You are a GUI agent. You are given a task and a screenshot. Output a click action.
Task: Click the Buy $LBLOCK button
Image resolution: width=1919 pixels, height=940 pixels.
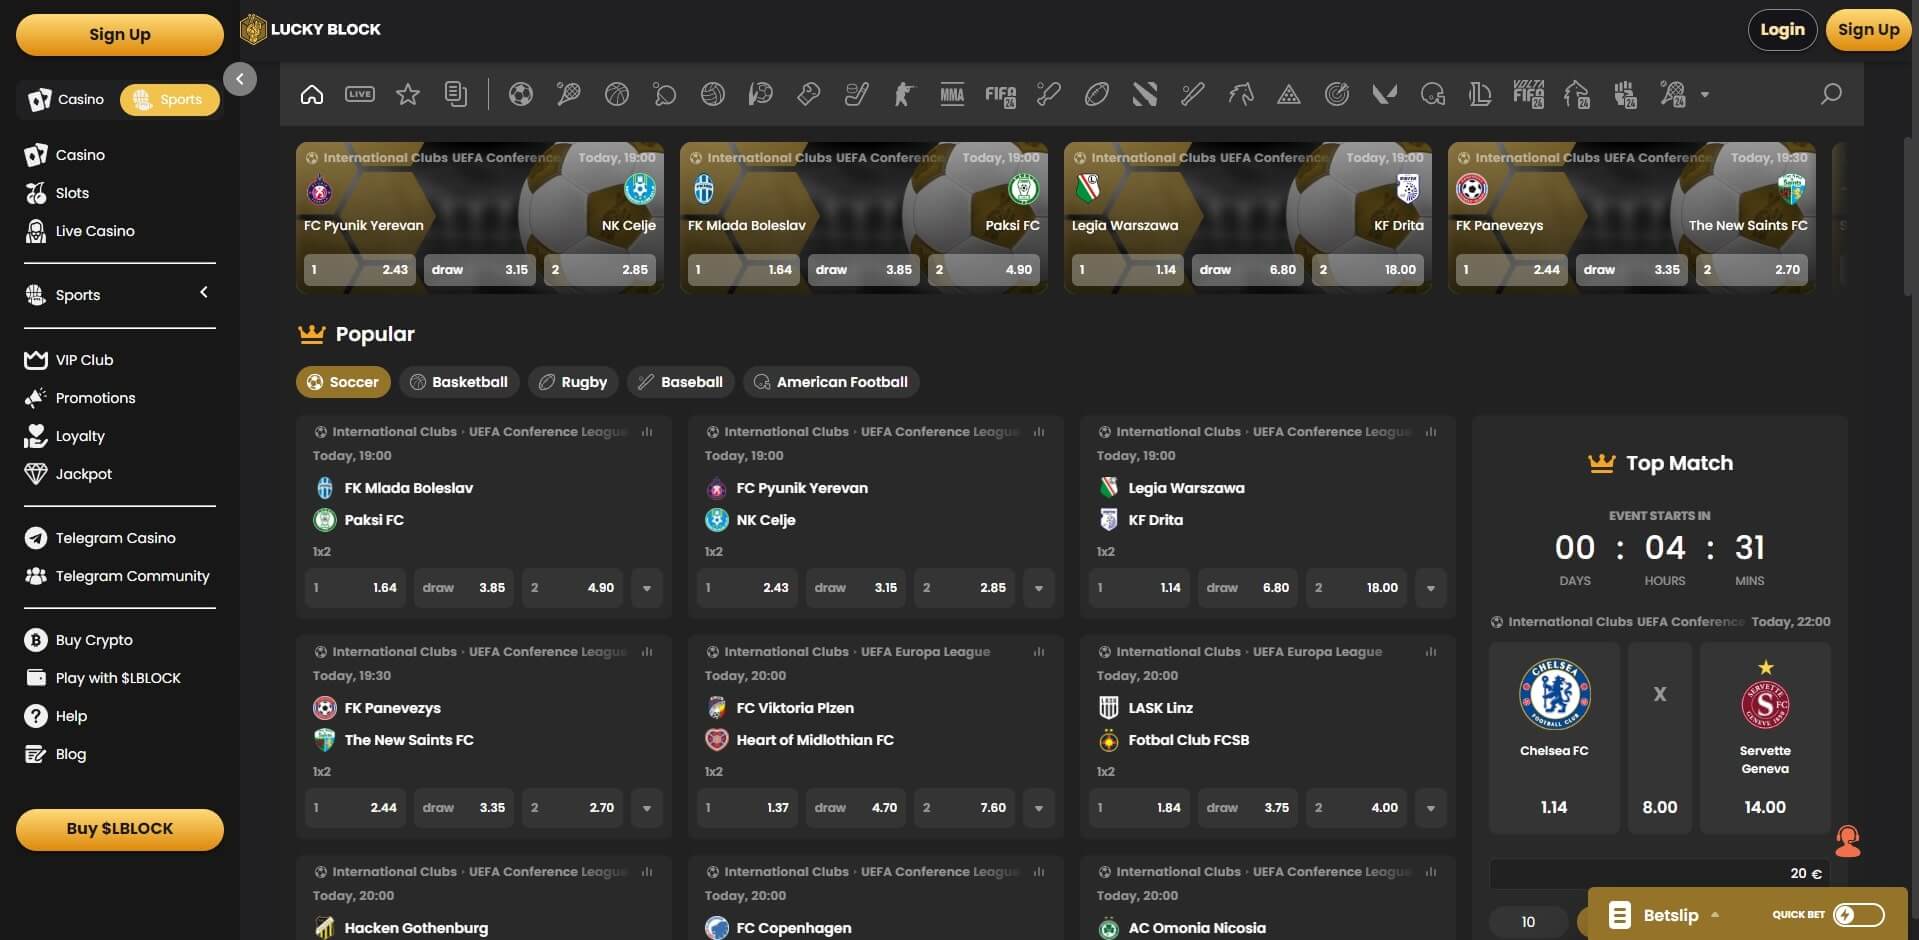[120, 829]
